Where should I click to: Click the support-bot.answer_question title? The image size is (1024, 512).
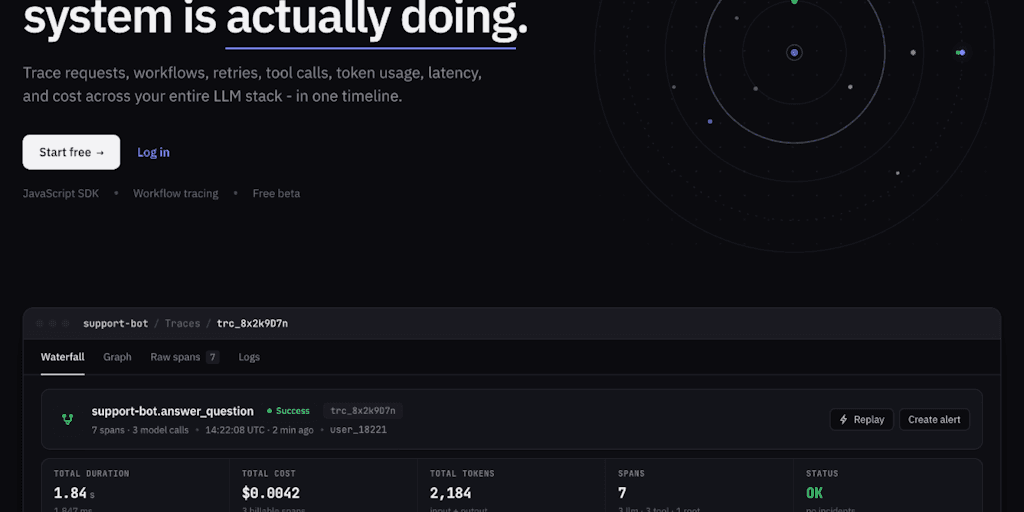click(x=172, y=411)
